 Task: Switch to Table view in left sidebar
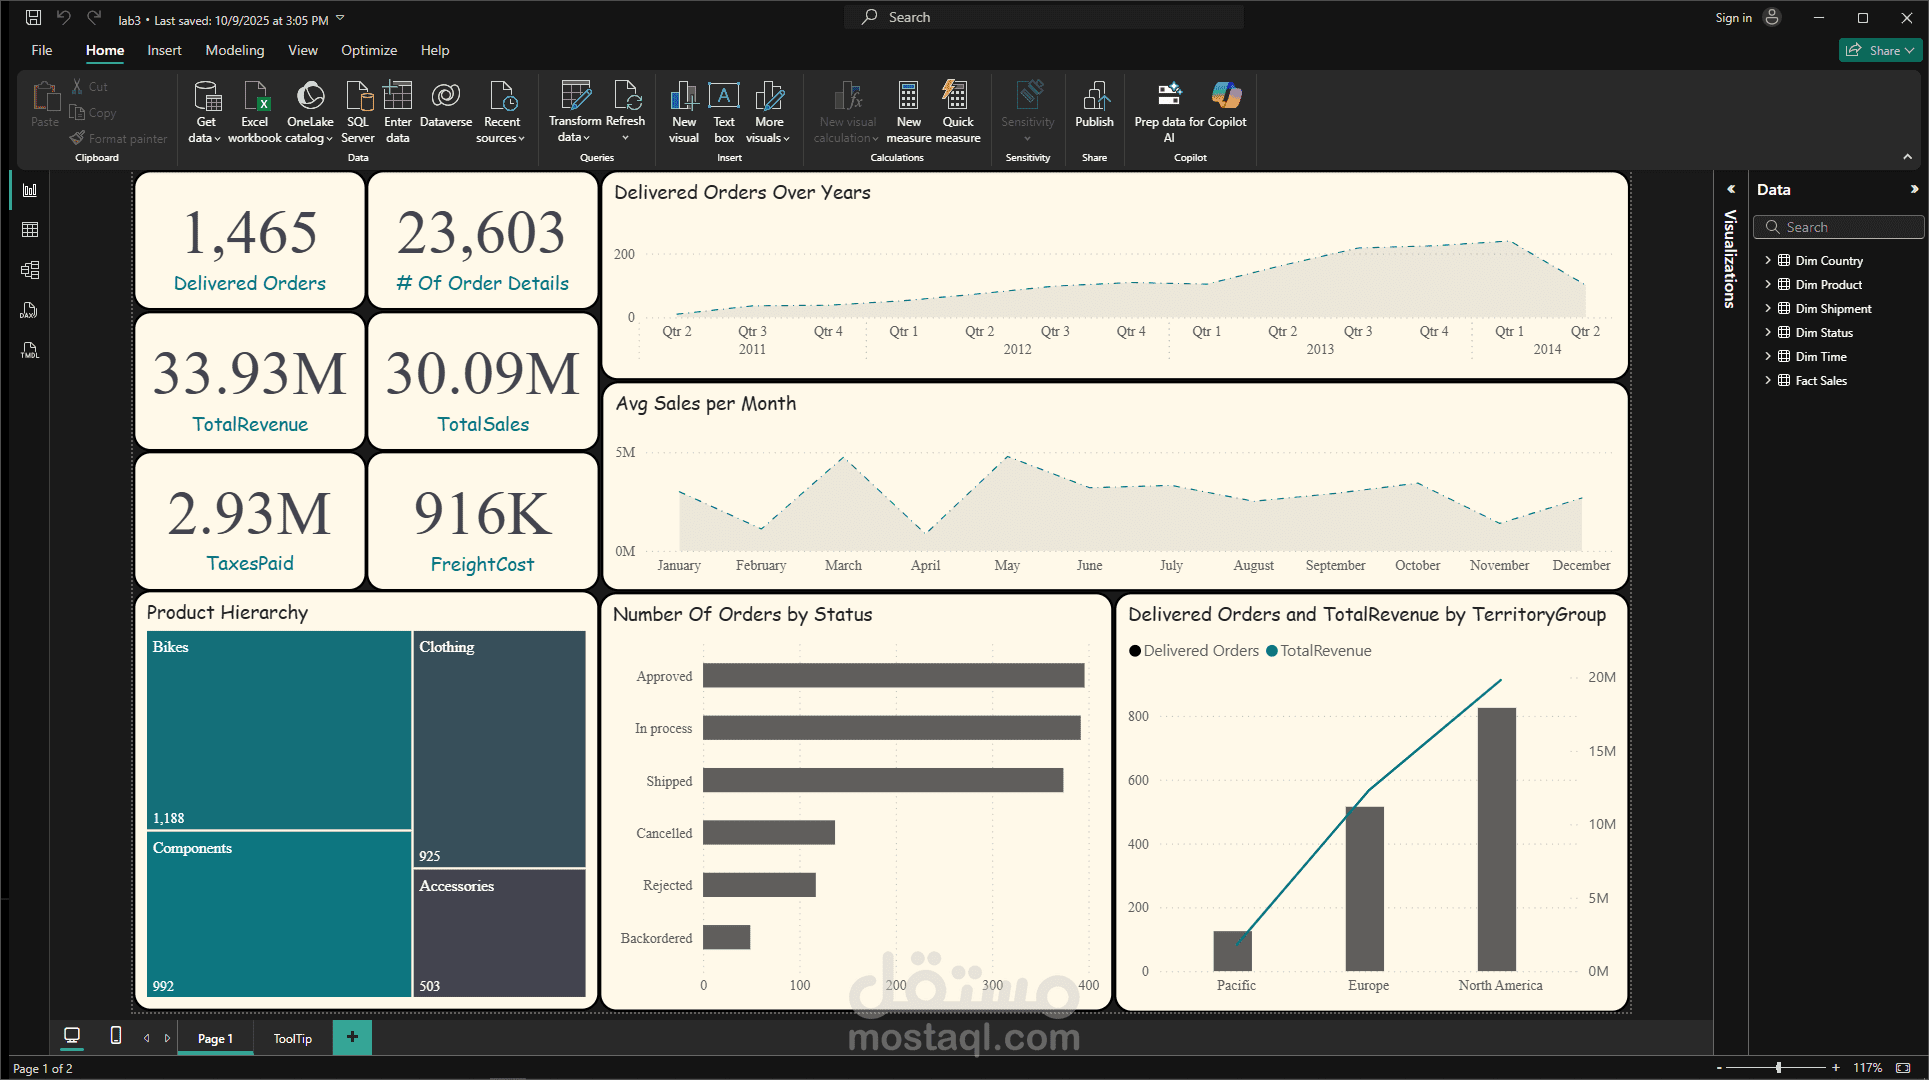[30, 230]
